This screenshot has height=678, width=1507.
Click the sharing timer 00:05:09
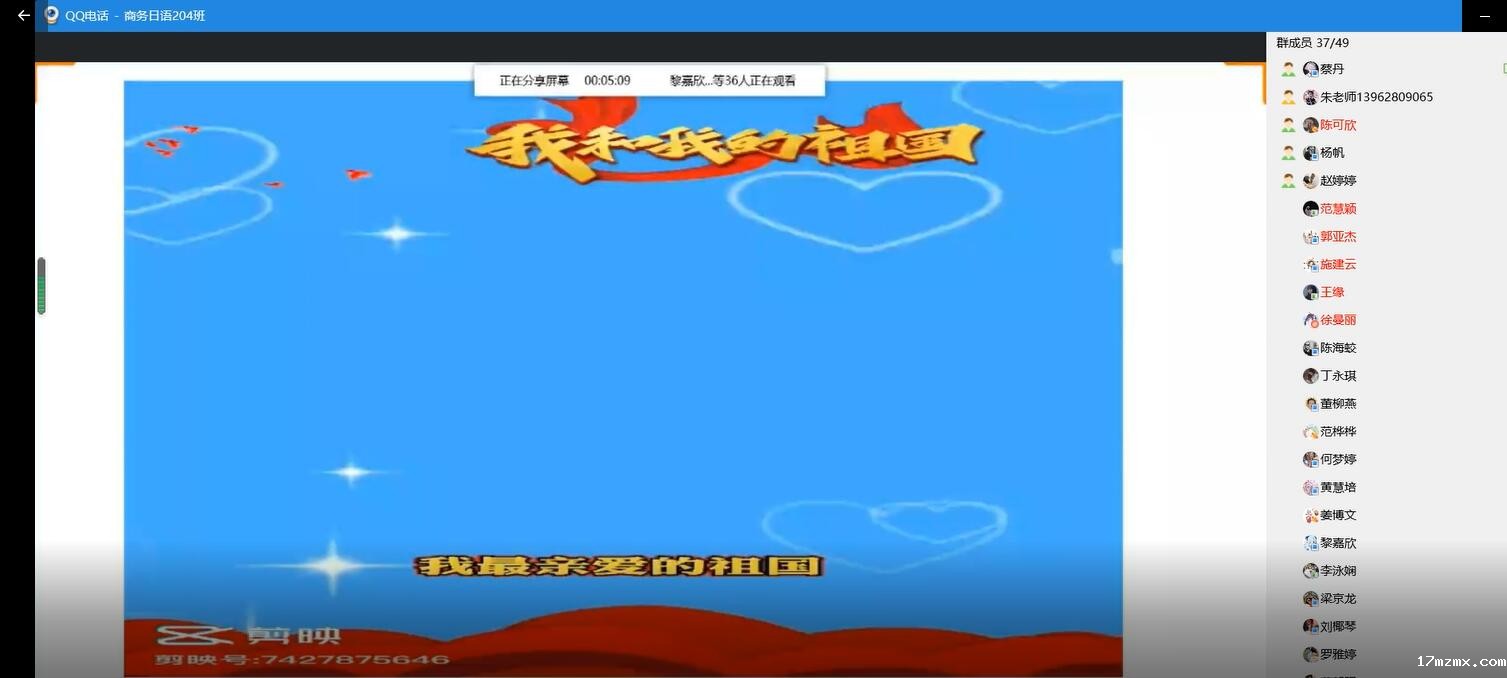click(607, 81)
